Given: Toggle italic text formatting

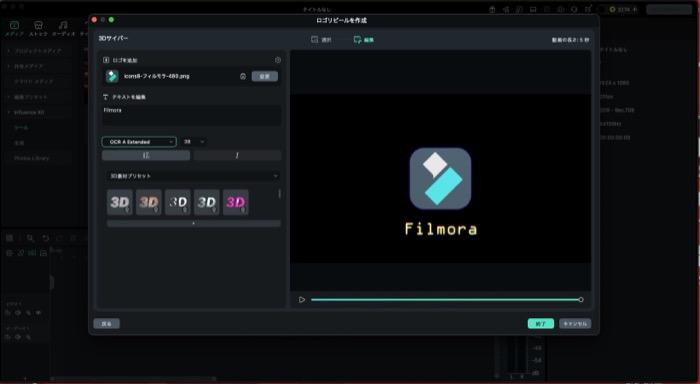Looking at the screenshot, I should 238,155.
